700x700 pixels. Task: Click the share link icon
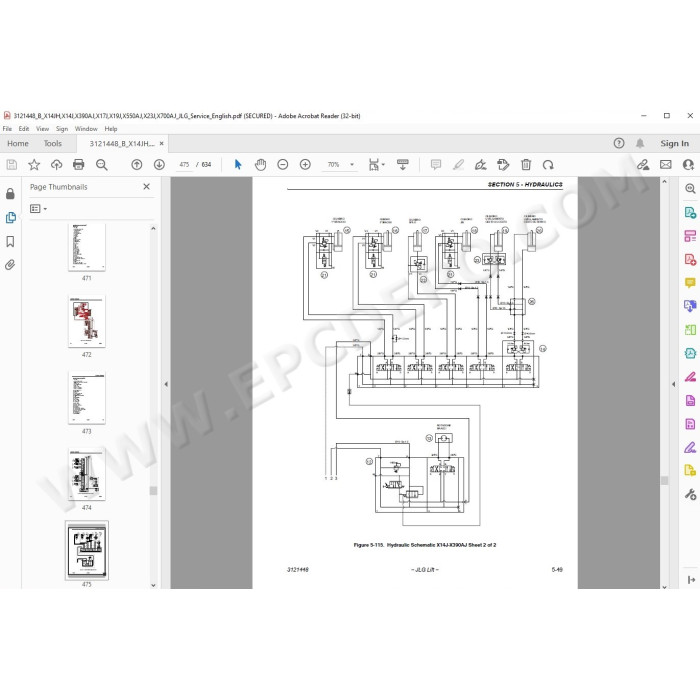tap(643, 165)
